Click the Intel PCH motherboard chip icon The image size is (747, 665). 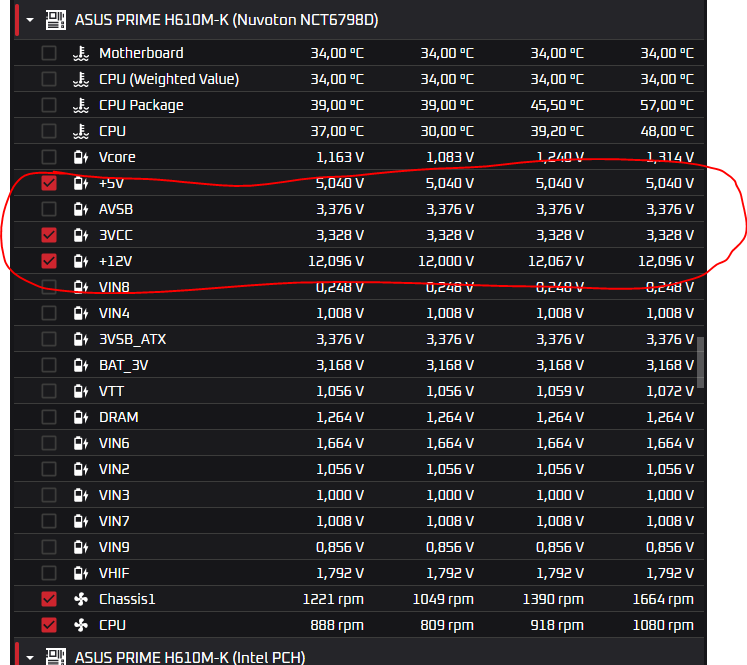56,657
